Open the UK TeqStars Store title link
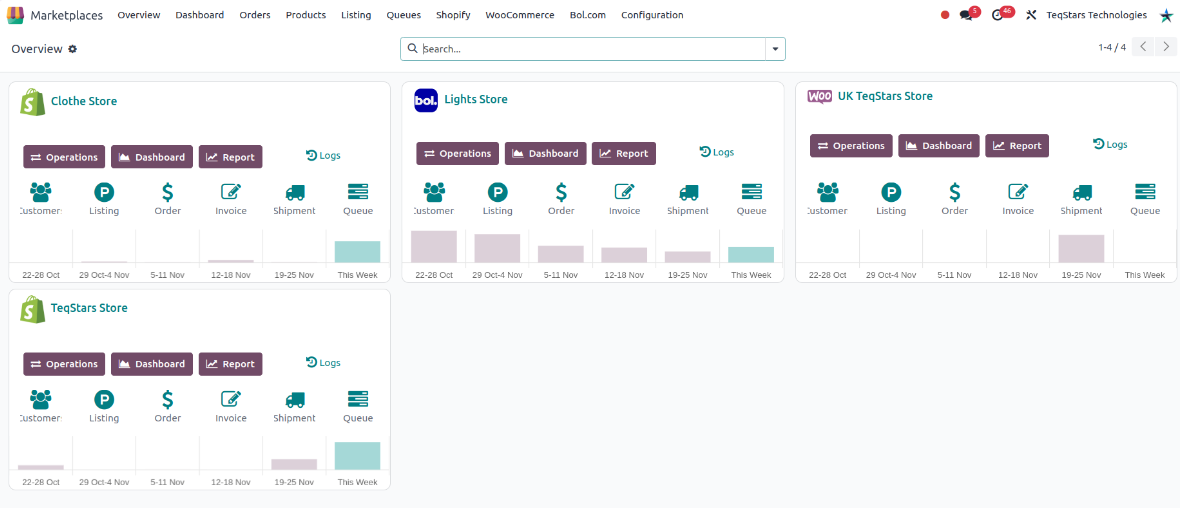 coord(885,96)
